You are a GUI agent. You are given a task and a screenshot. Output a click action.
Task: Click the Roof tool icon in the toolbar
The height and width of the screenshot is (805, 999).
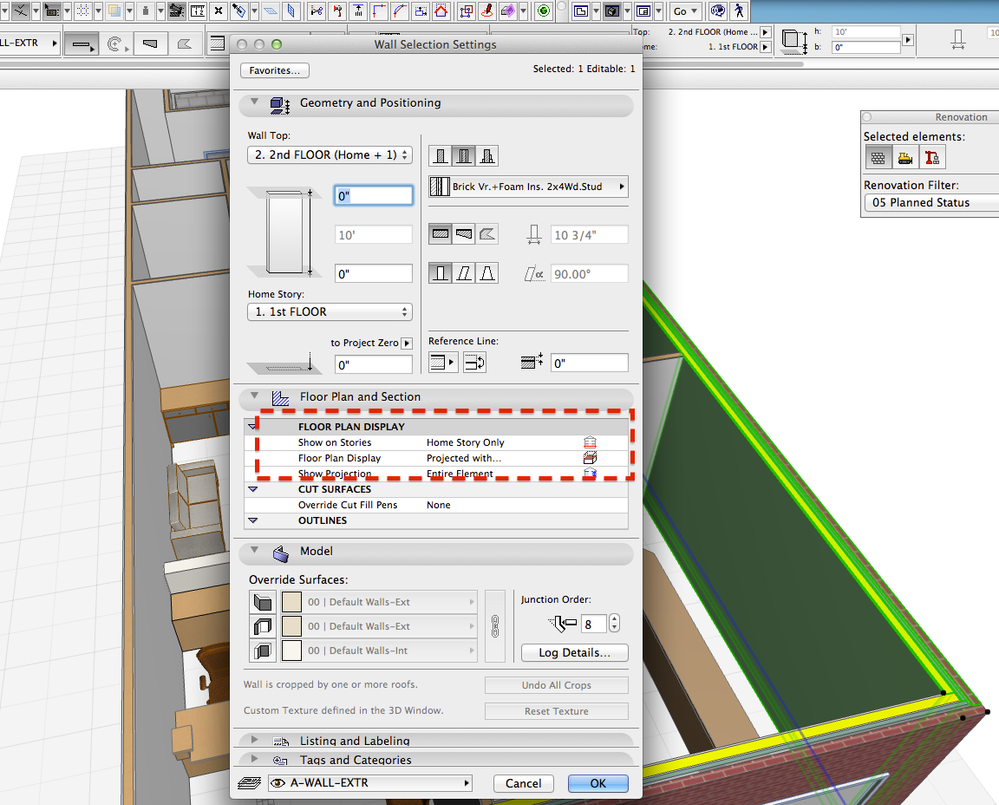click(x=440, y=11)
